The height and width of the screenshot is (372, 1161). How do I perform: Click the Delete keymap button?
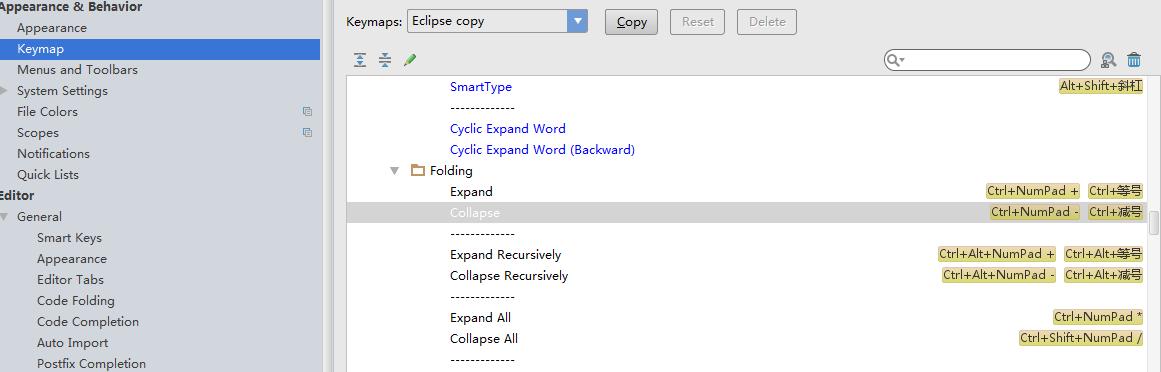click(767, 22)
